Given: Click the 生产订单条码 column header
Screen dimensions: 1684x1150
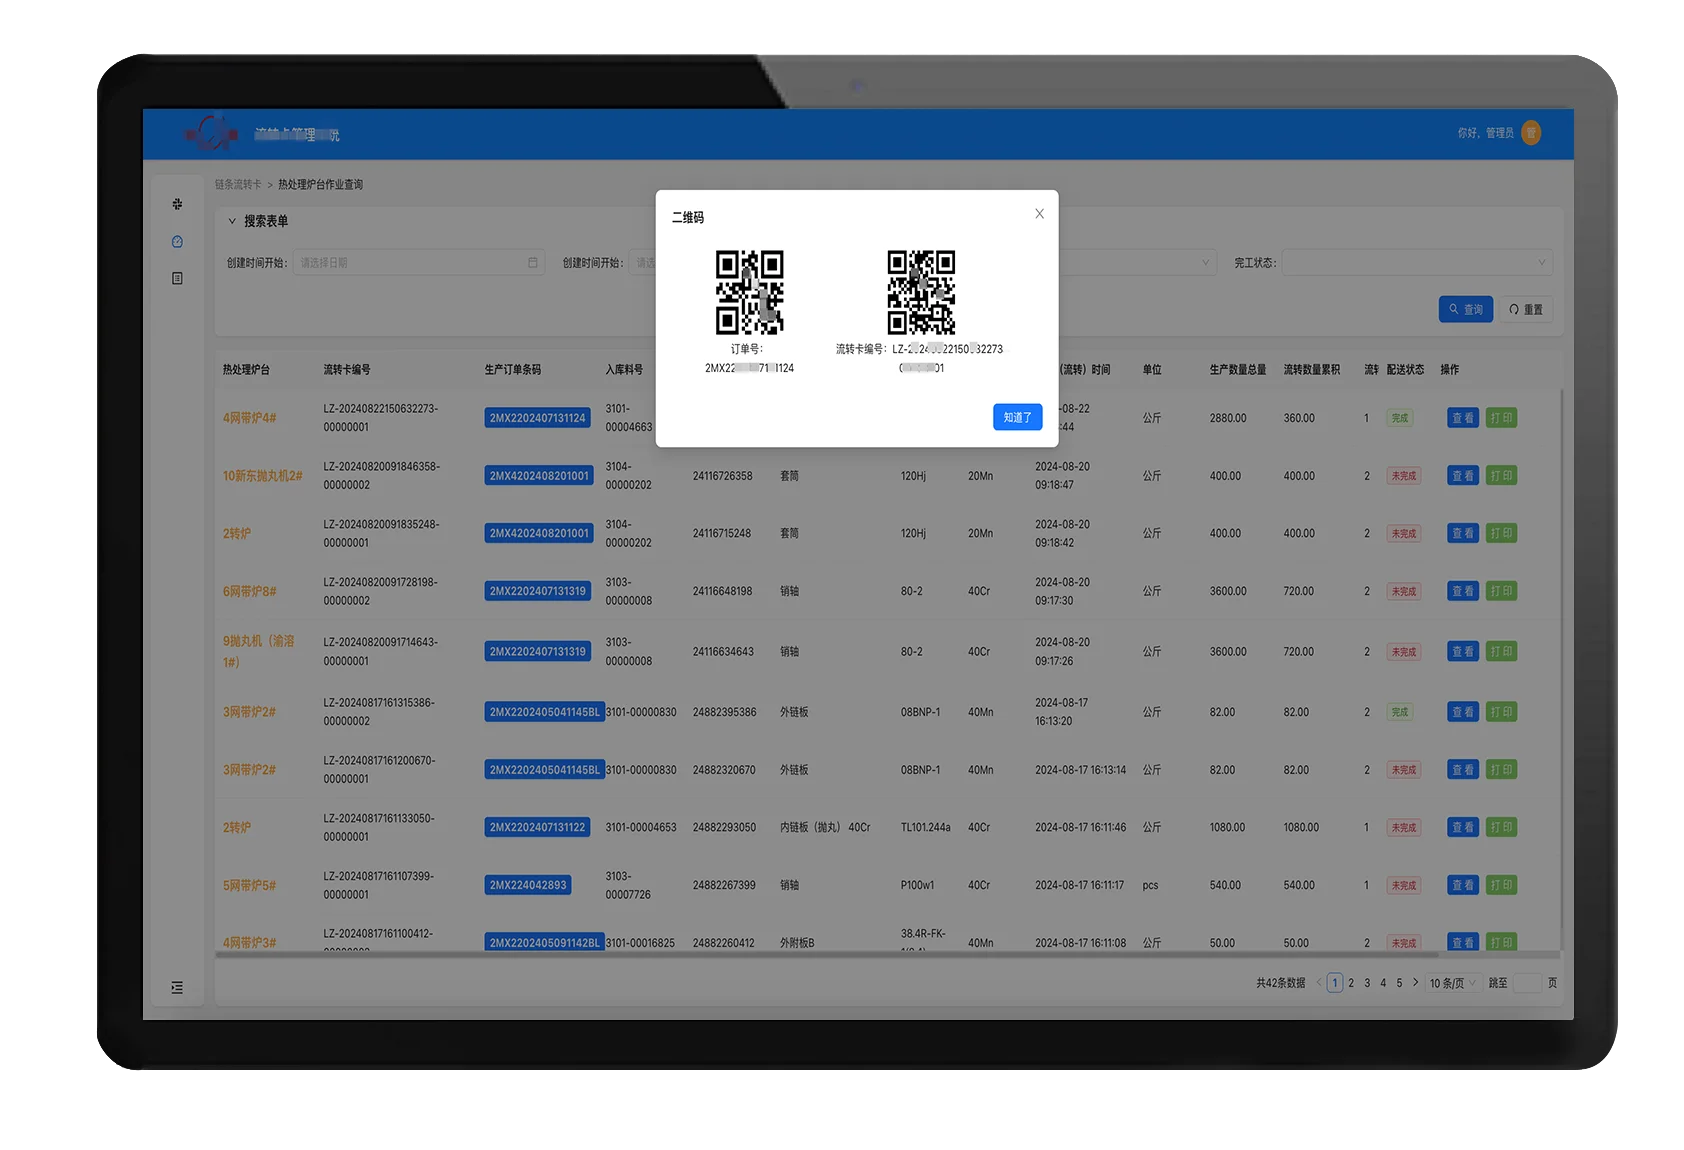Looking at the screenshot, I should click(x=513, y=370).
